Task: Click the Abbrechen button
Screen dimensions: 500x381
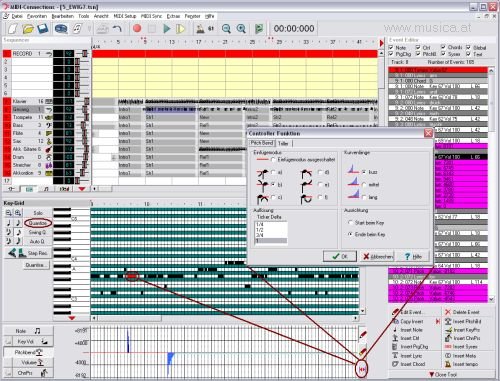Action: click(x=378, y=256)
